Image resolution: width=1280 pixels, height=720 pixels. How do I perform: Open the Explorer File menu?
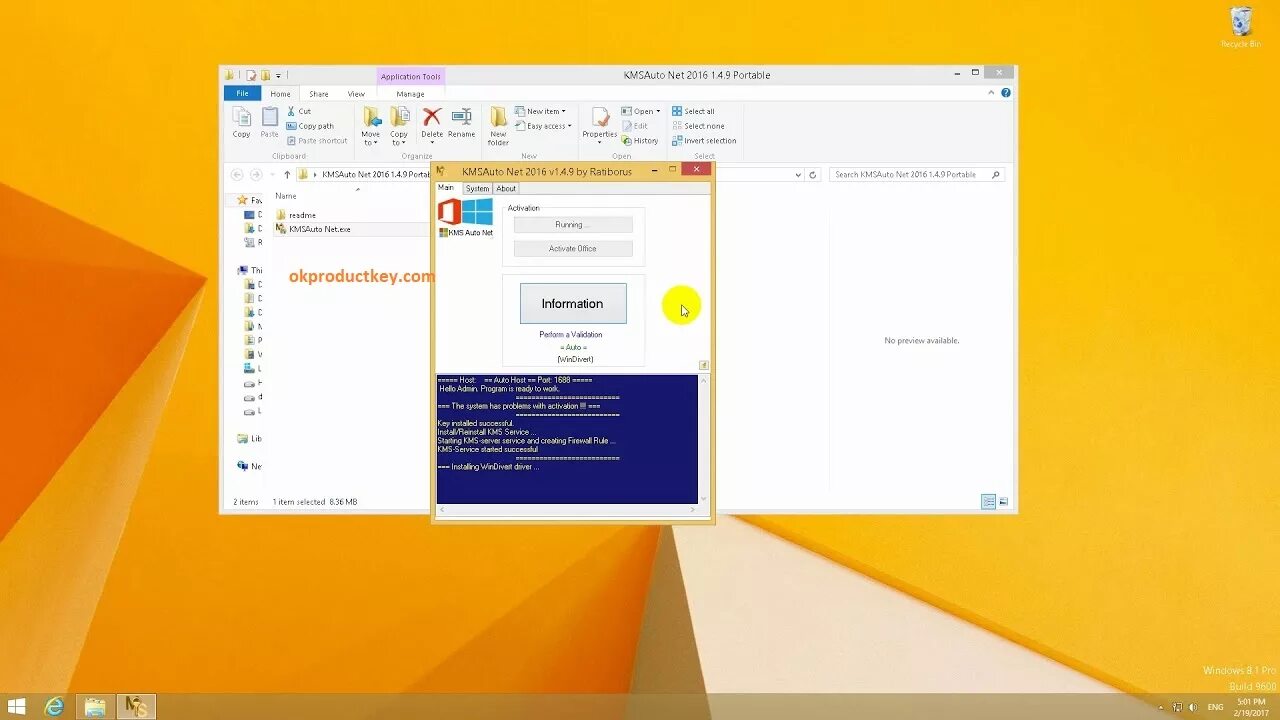pos(242,94)
